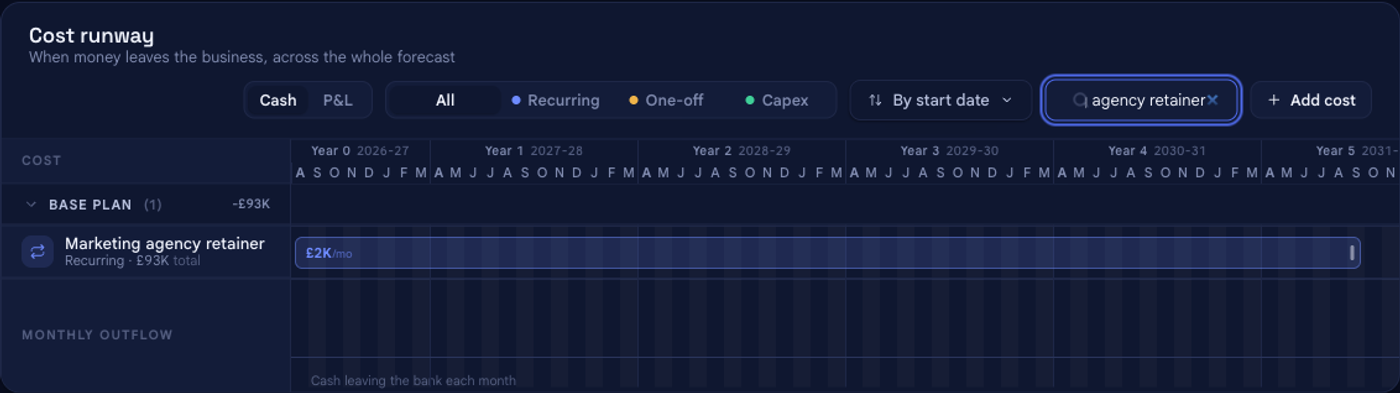Filter by Capex costs
Screen dimensions: 1400x393
[x=777, y=100]
